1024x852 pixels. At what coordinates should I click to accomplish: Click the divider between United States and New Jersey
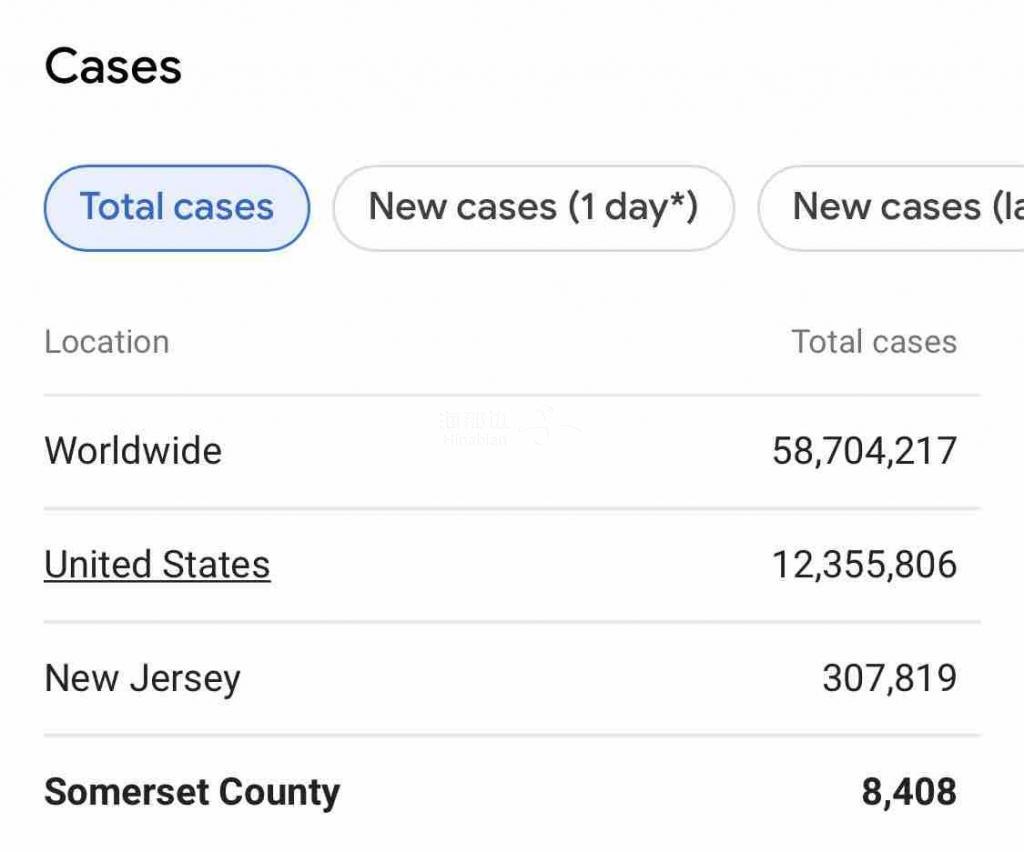512,622
